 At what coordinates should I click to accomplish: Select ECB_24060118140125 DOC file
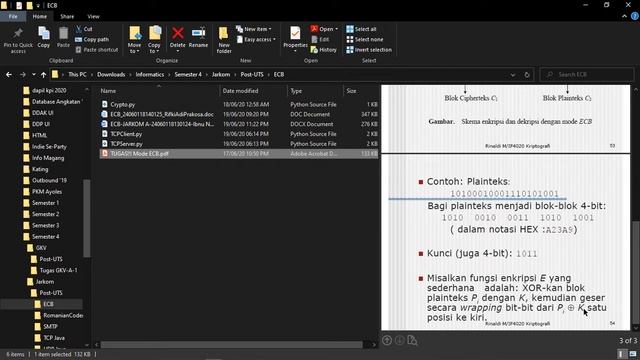tap(239, 114)
